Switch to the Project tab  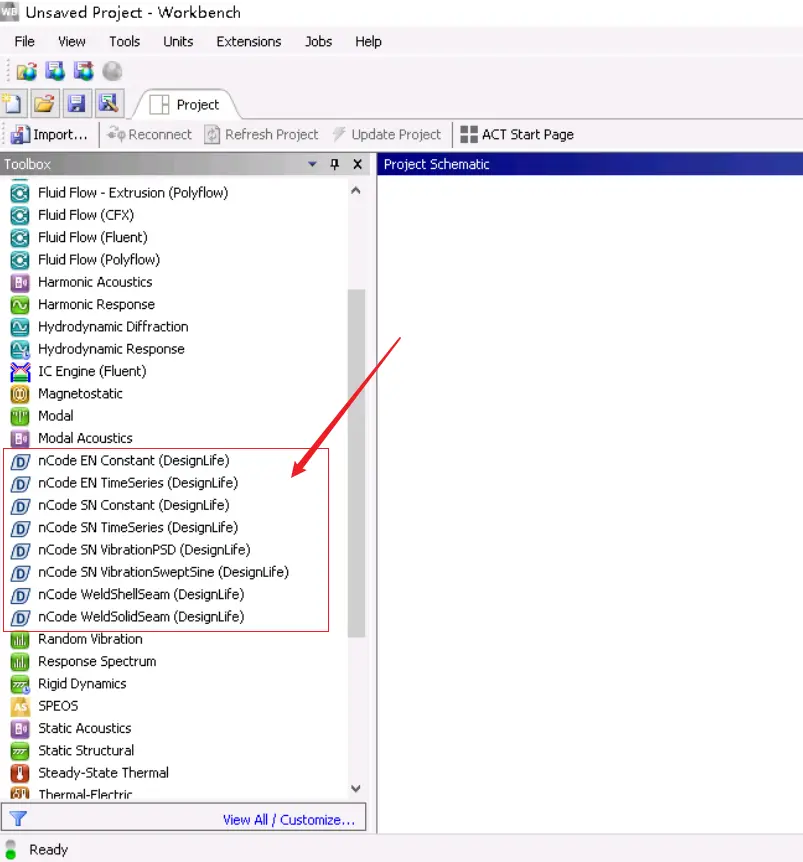coord(187,104)
